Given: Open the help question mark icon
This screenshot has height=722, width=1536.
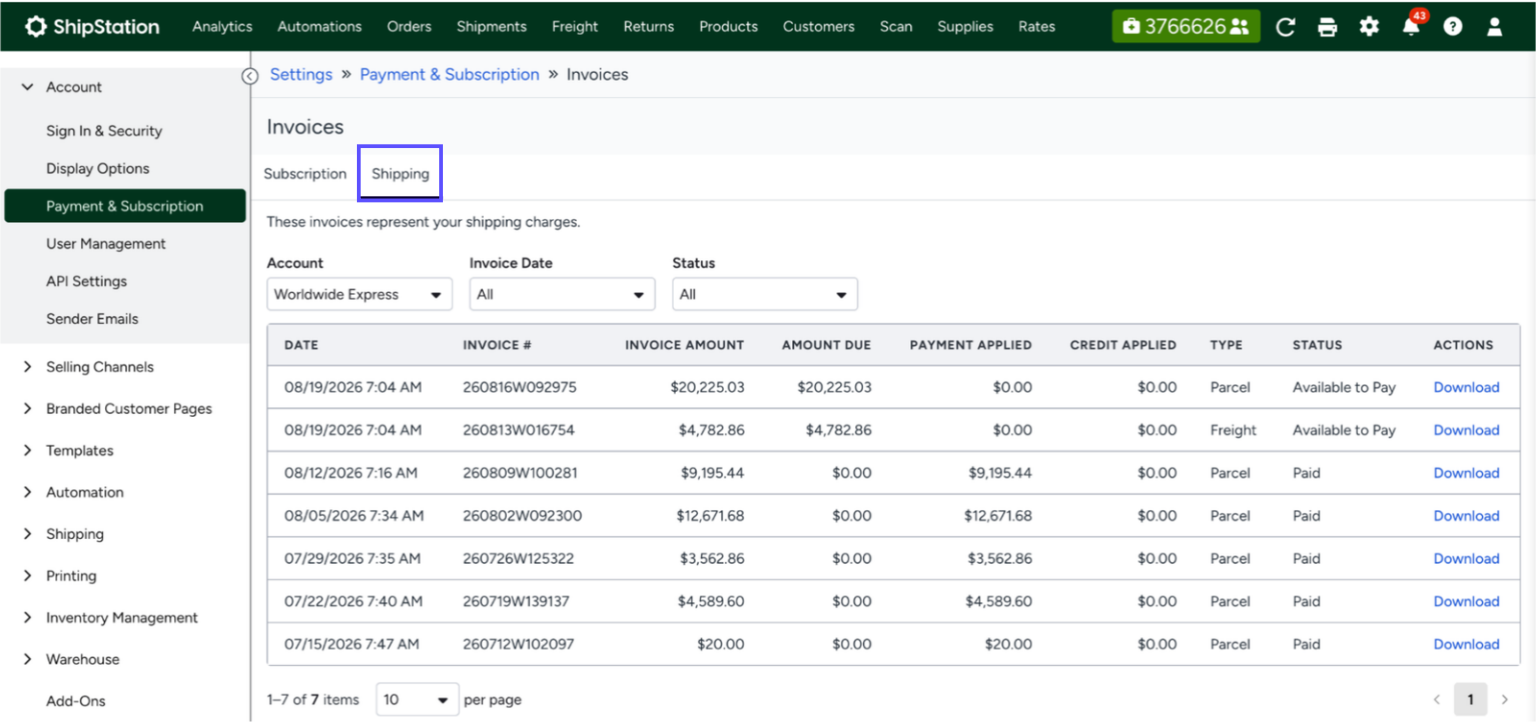Looking at the screenshot, I should (x=1453, y=27).
